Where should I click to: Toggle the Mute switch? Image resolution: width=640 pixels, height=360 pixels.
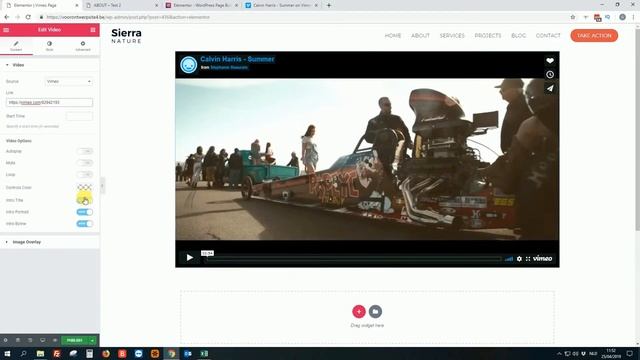pos(84,163)
